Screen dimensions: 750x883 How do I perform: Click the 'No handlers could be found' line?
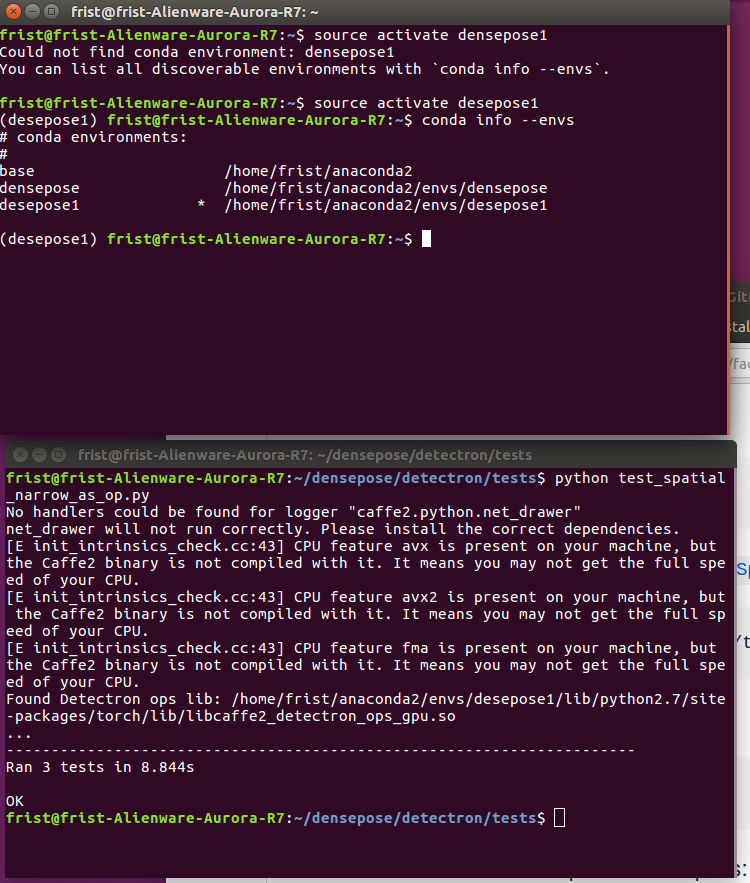coord(293,512)
